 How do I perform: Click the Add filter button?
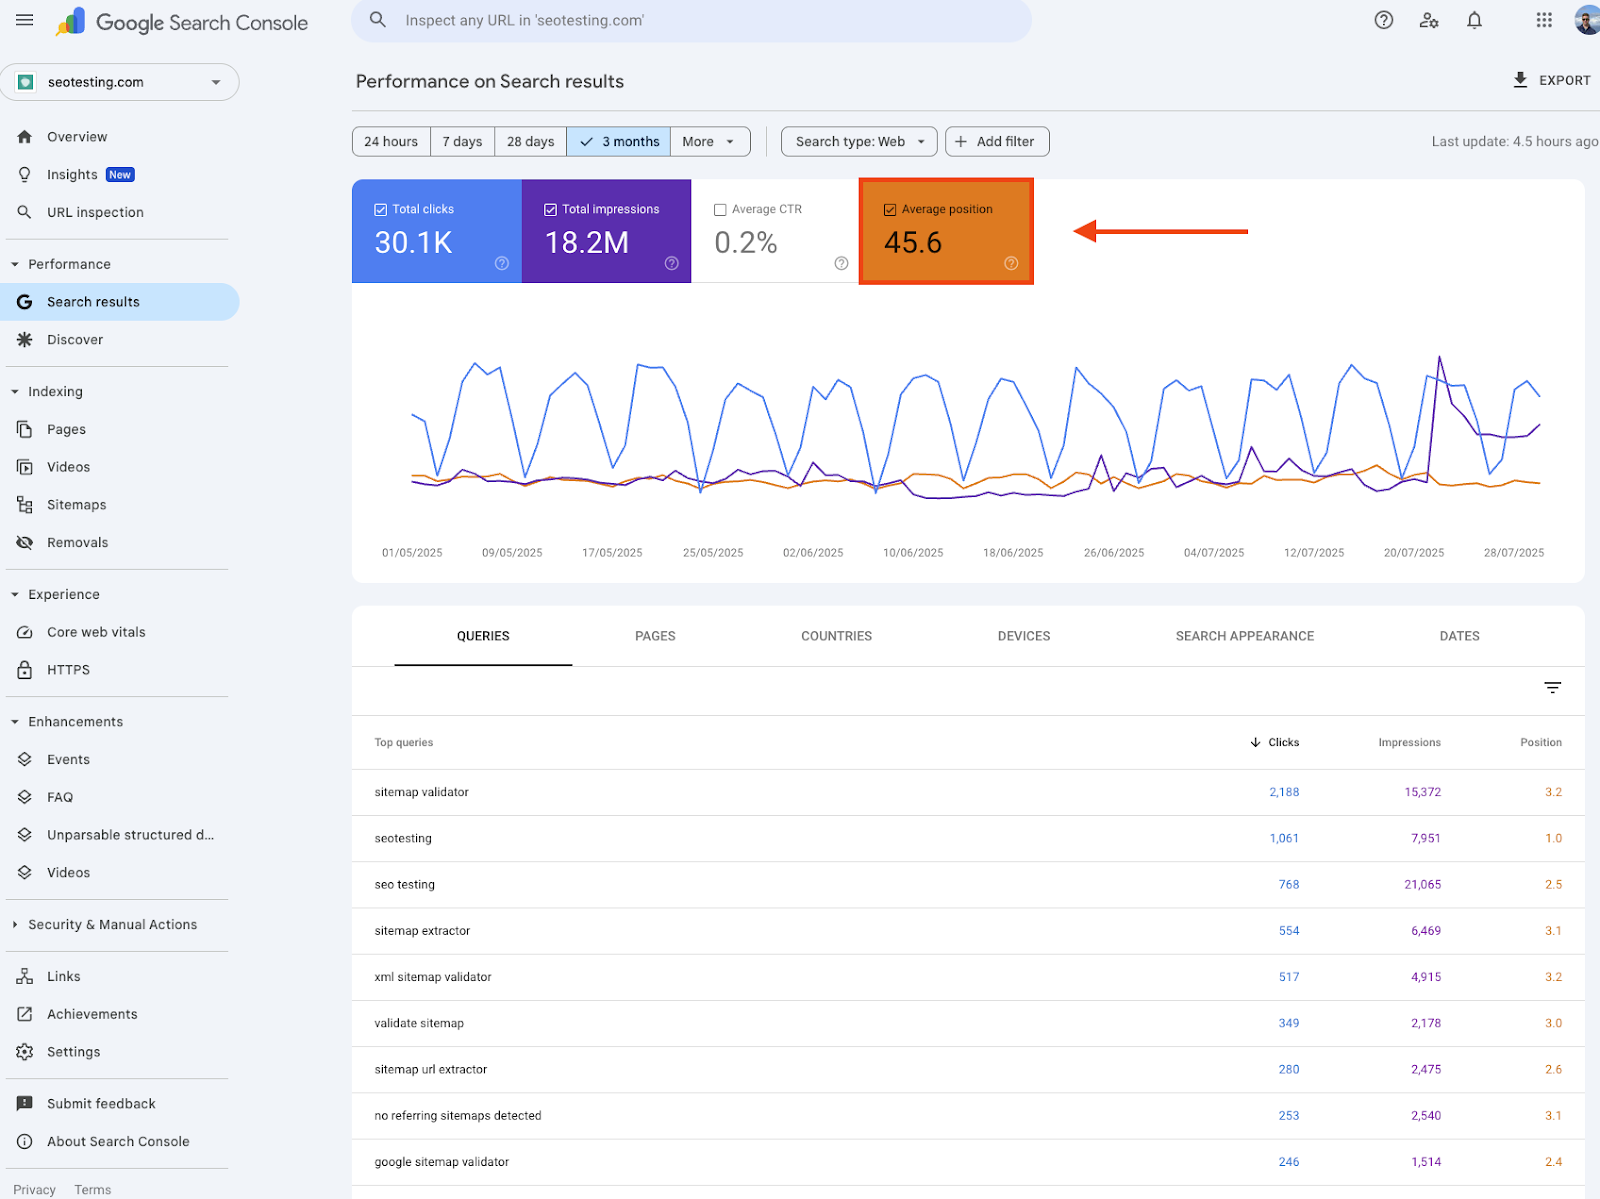(996, 141)
